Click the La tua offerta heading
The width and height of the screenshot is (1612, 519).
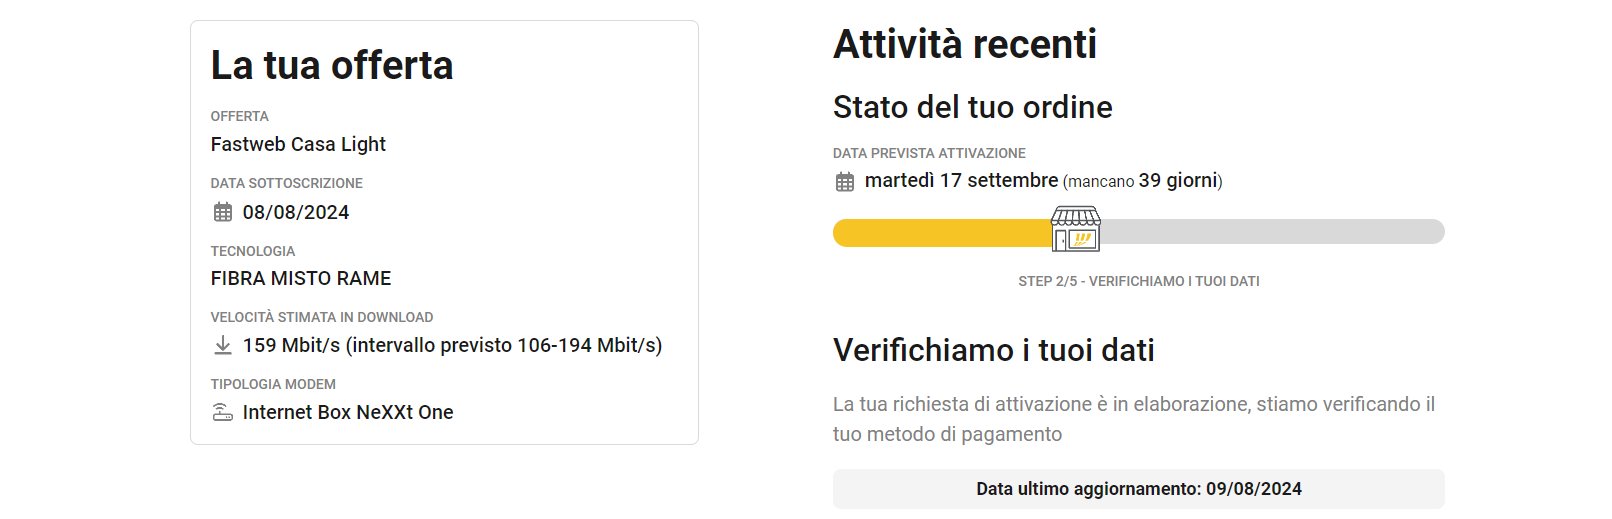click(332, 66)
